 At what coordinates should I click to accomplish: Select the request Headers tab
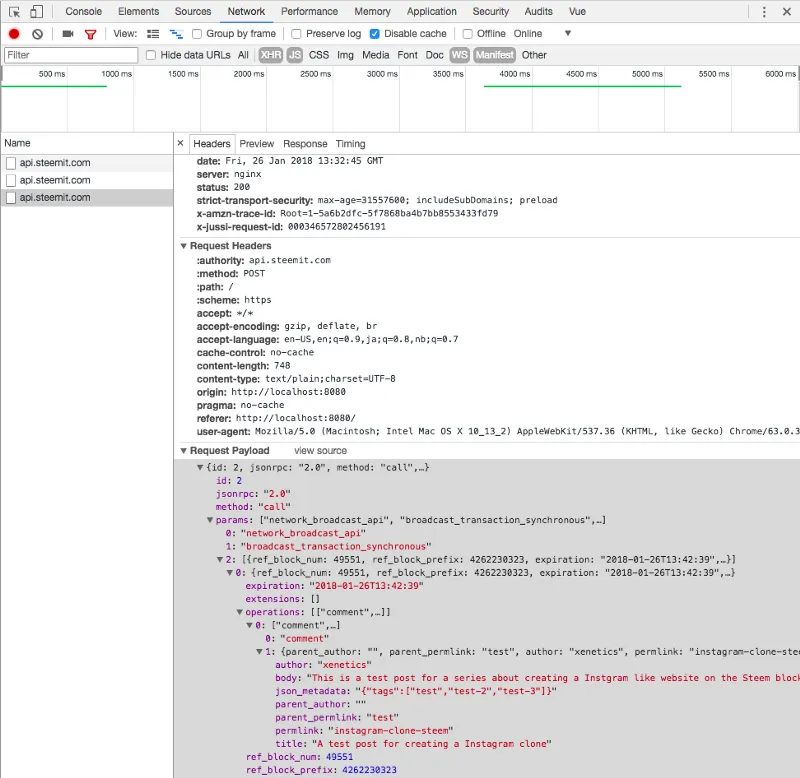212,144
